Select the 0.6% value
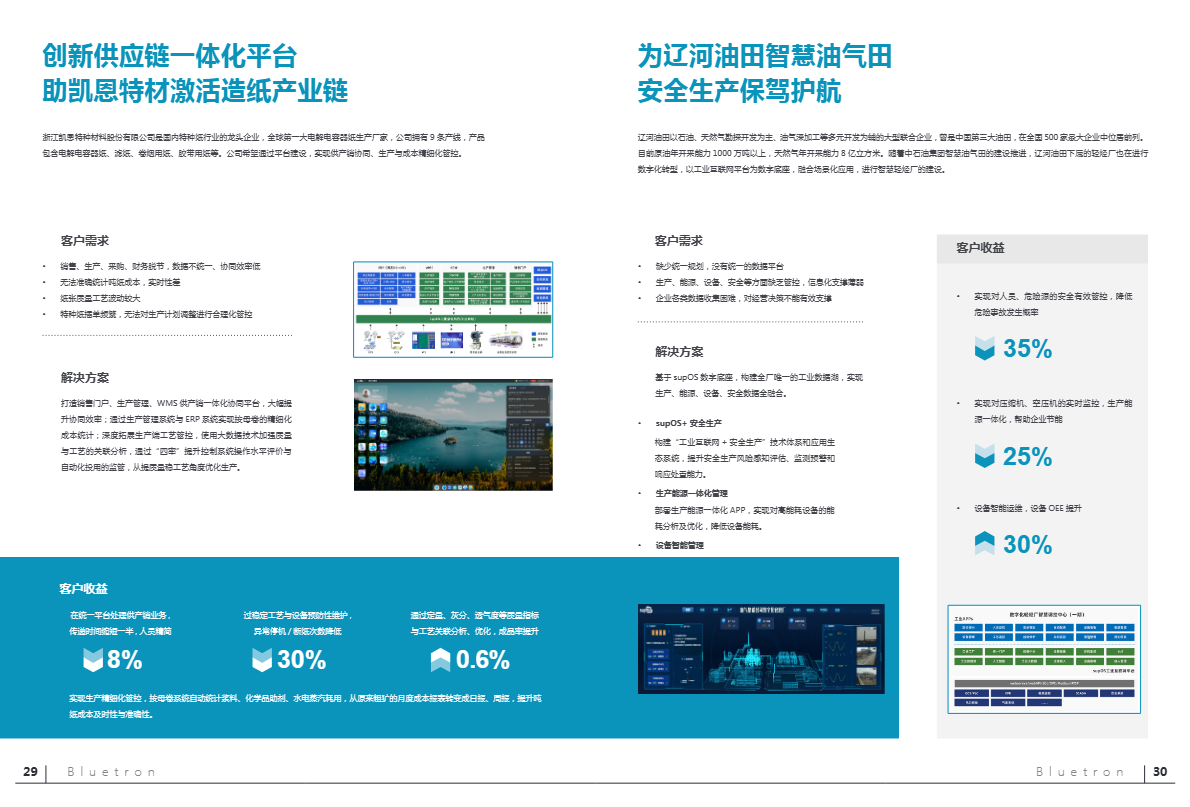This screenshot has height=807, width=1190. point(483,660)
